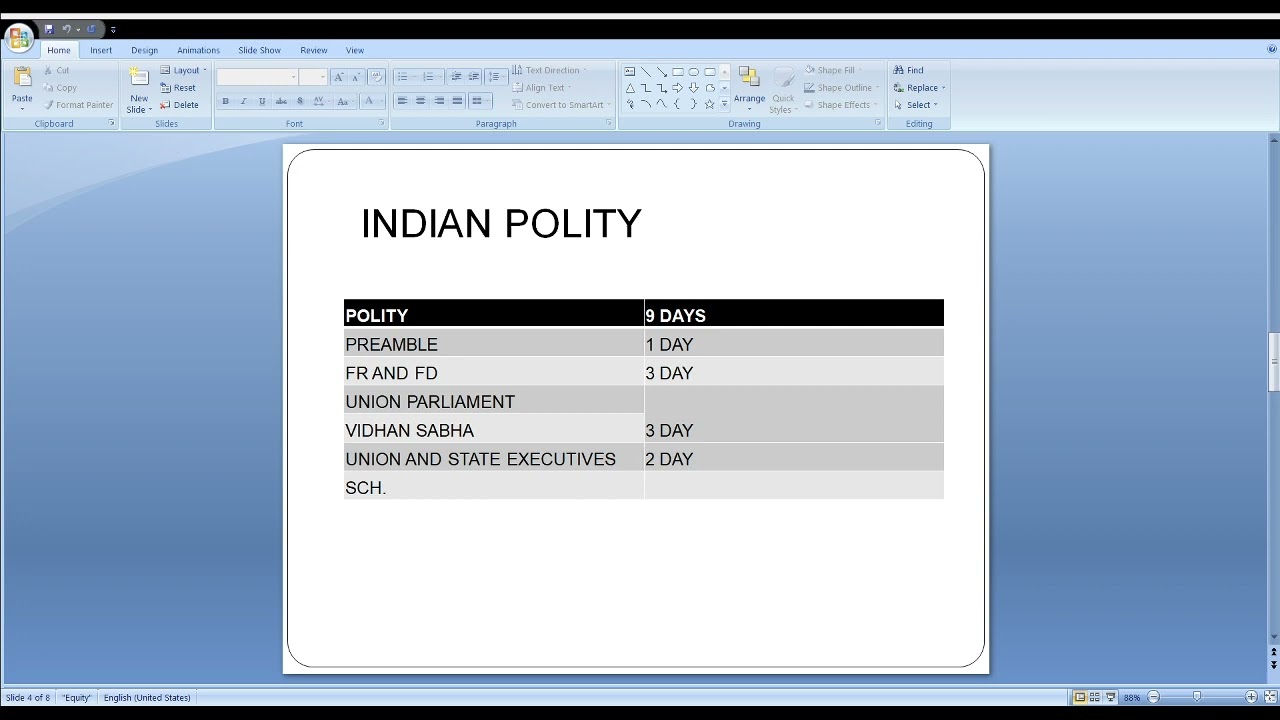Increase font size with Grow Font
The height and width of the screenshot is (720, 1280).
pyautogui.click(x=338, y=77)
